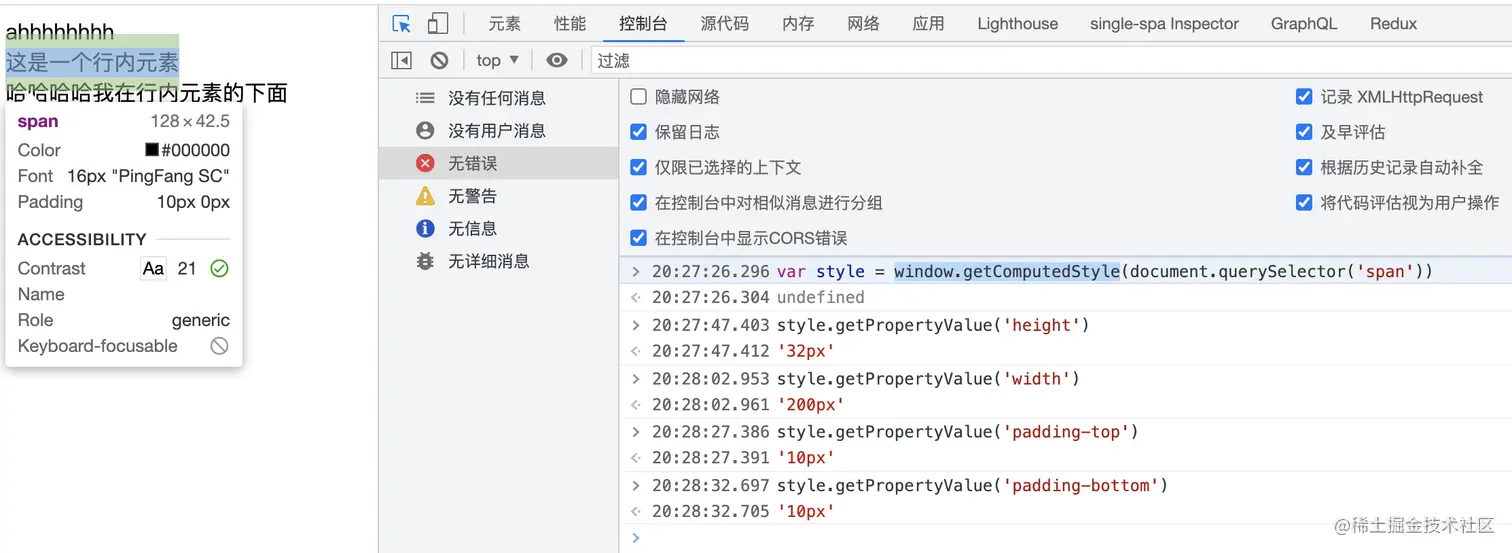Open the top context dropdown
This screenshot has height=553, width=1512.
(x=497, y=60)
